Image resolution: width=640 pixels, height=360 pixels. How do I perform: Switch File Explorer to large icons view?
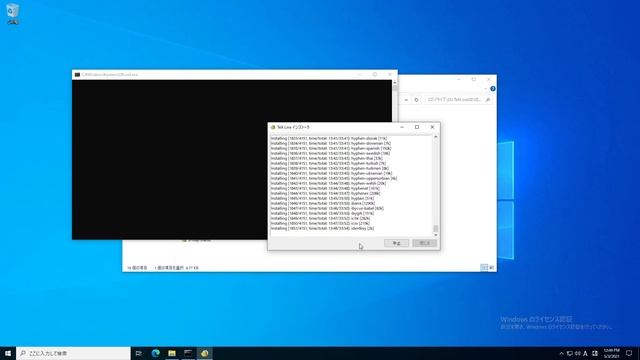491,268
